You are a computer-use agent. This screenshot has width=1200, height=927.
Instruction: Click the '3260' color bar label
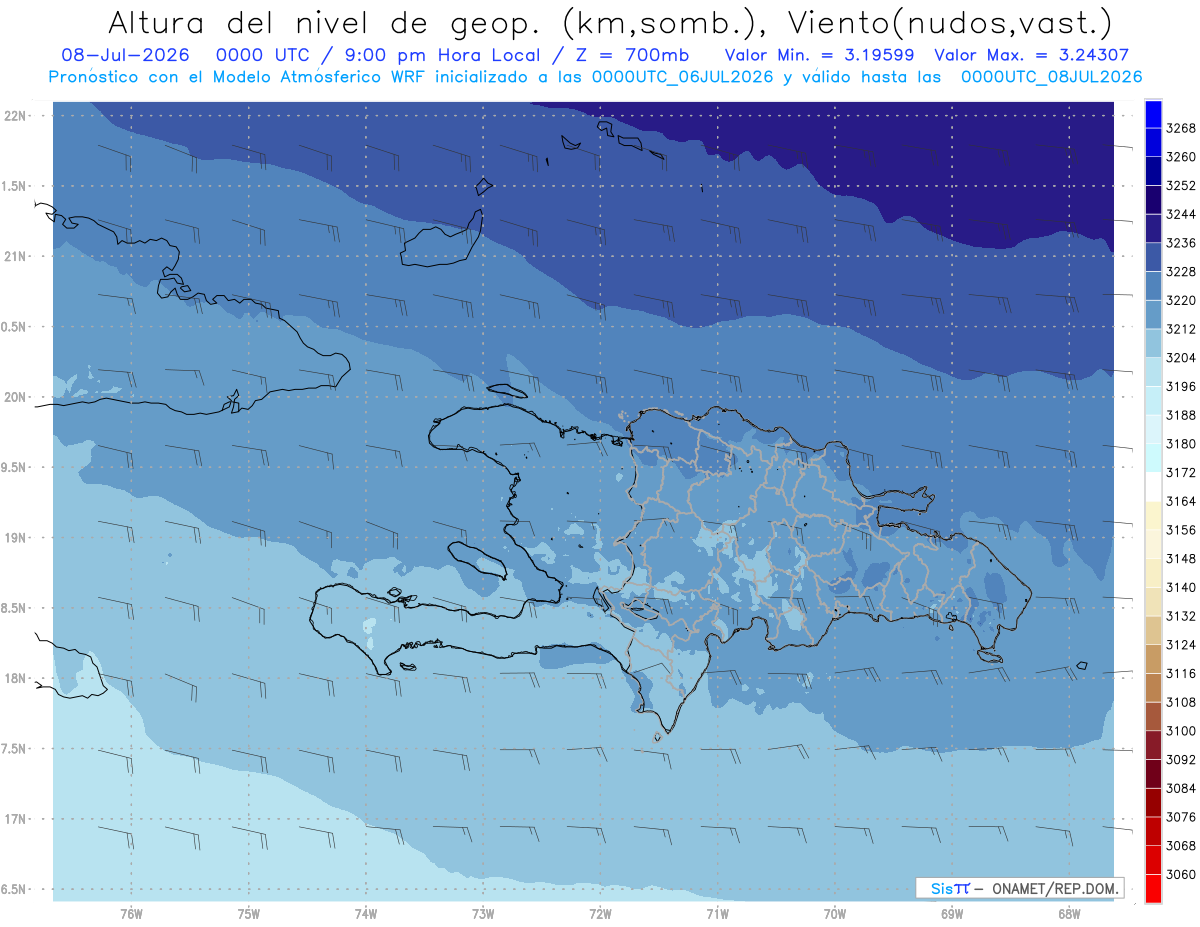click(x=1181, y=157)
